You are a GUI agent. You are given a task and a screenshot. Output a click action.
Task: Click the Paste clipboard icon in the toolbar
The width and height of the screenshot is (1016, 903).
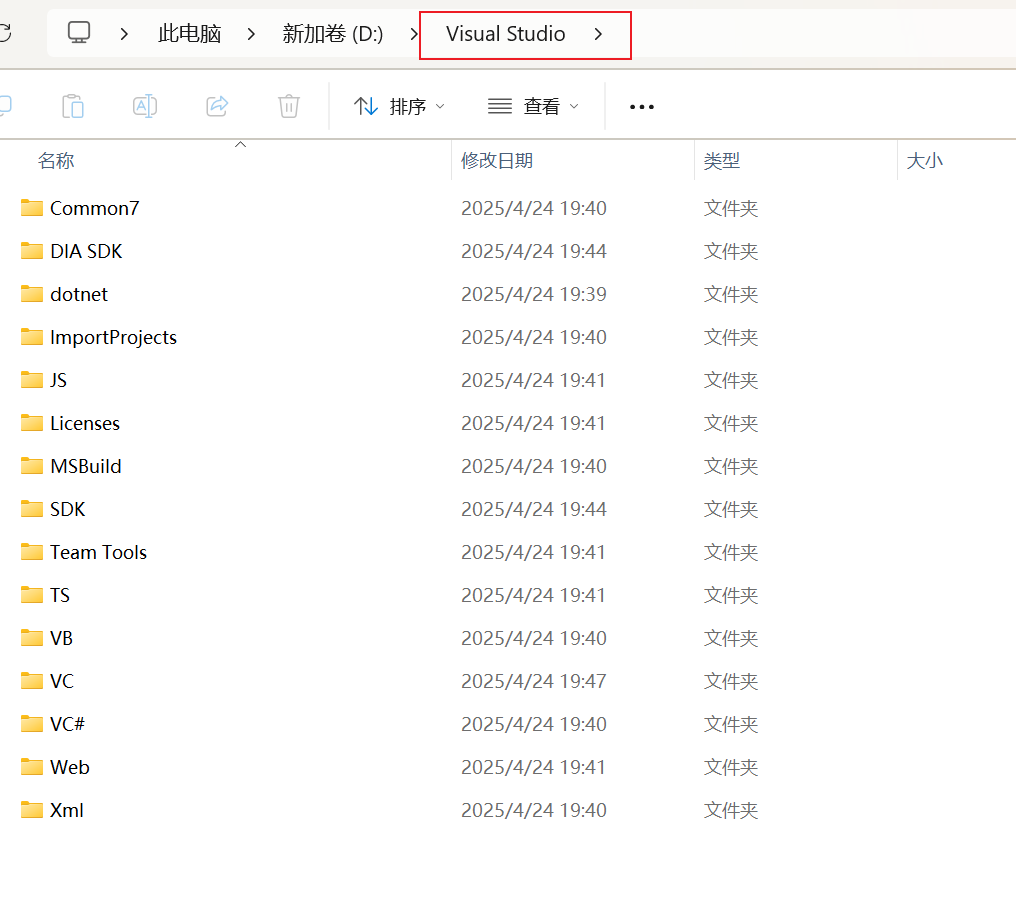tap(73, 106)
